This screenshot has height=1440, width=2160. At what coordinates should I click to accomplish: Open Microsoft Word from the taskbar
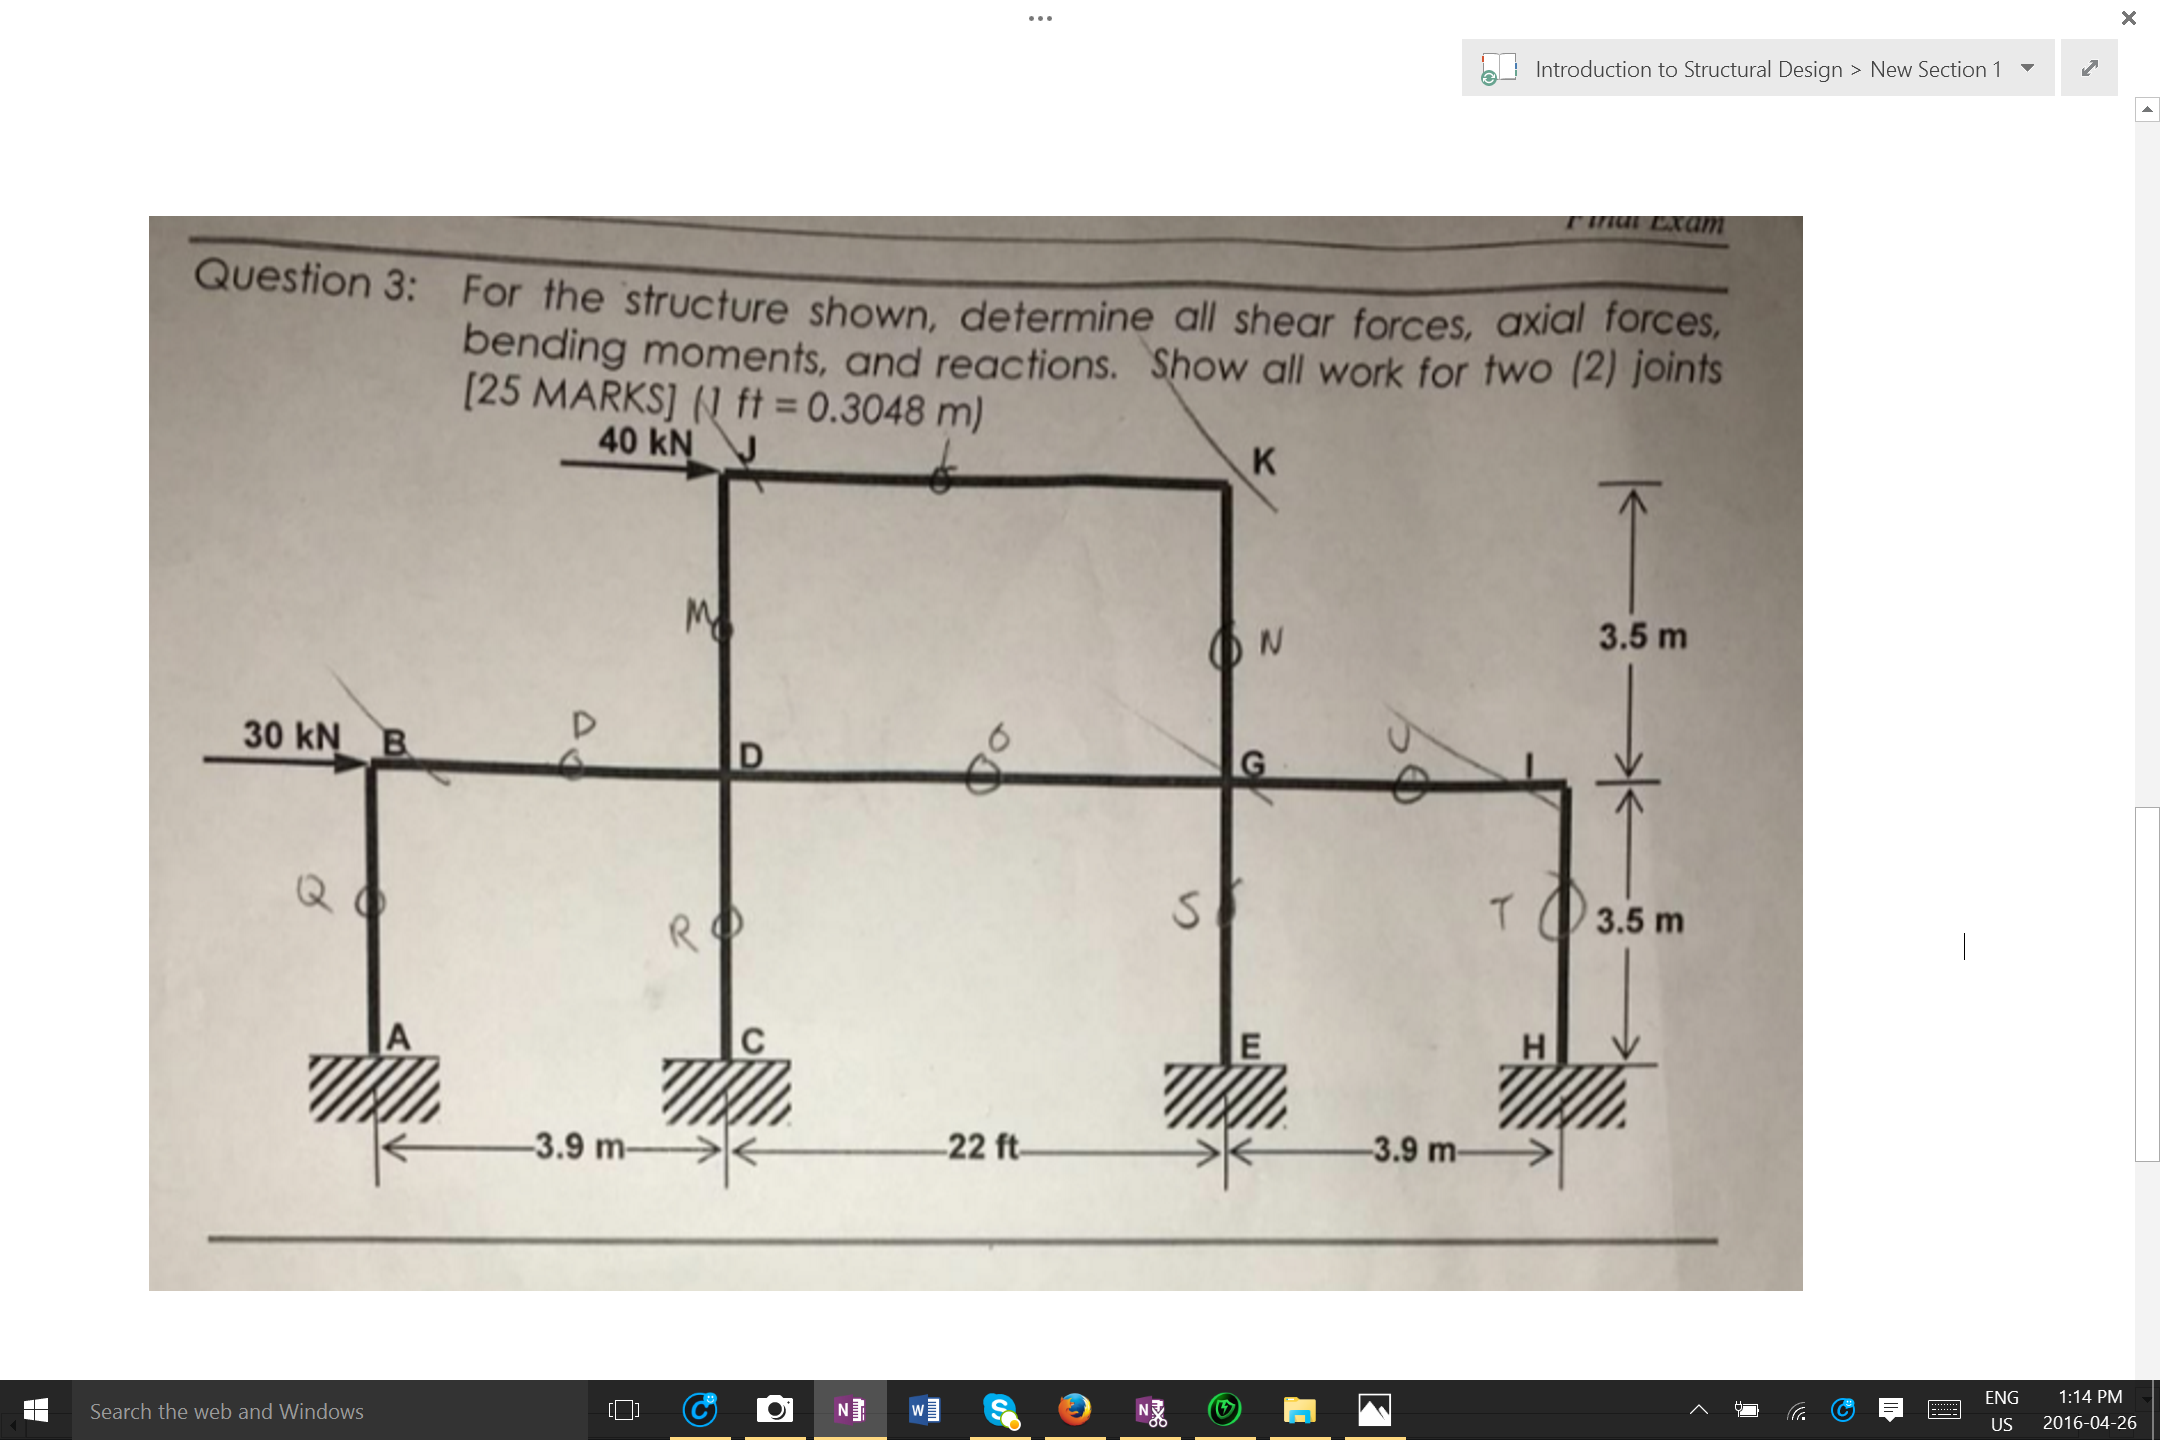point(925,1410)
